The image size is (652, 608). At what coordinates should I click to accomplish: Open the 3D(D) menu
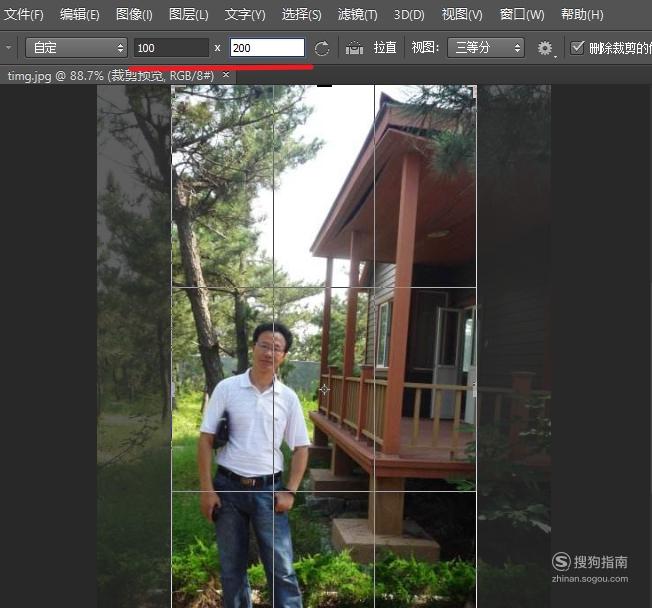[409, 15]
